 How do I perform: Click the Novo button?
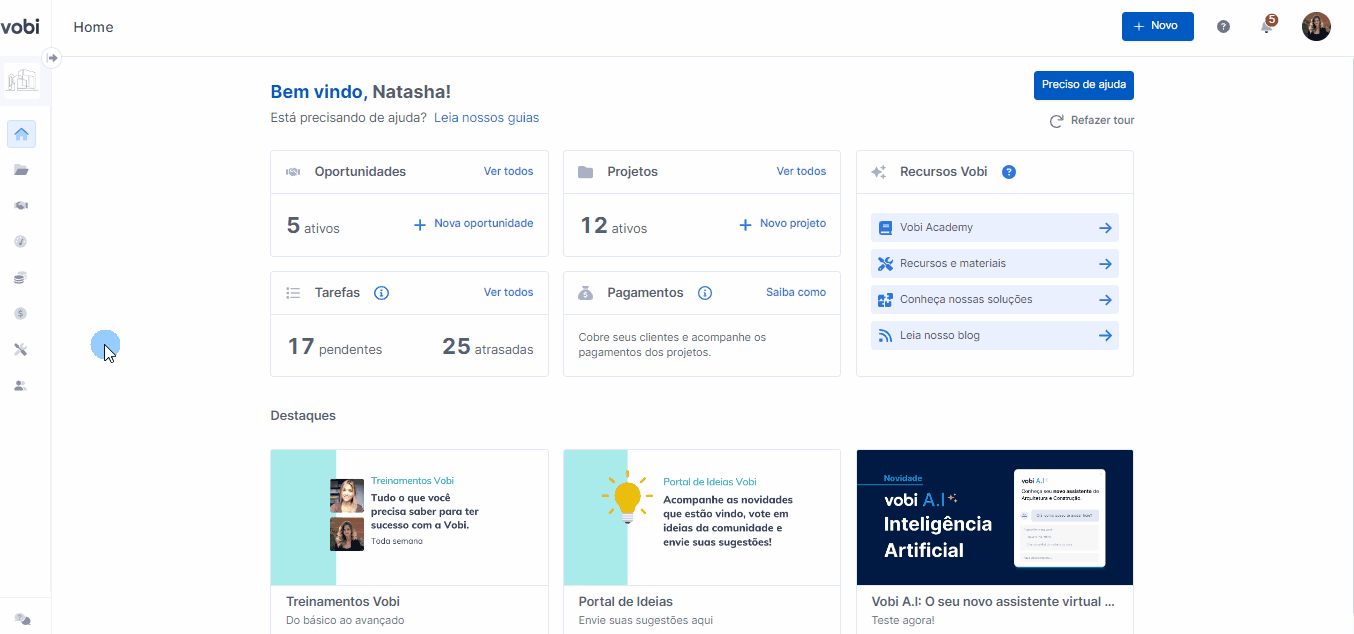click(1157, 26)
